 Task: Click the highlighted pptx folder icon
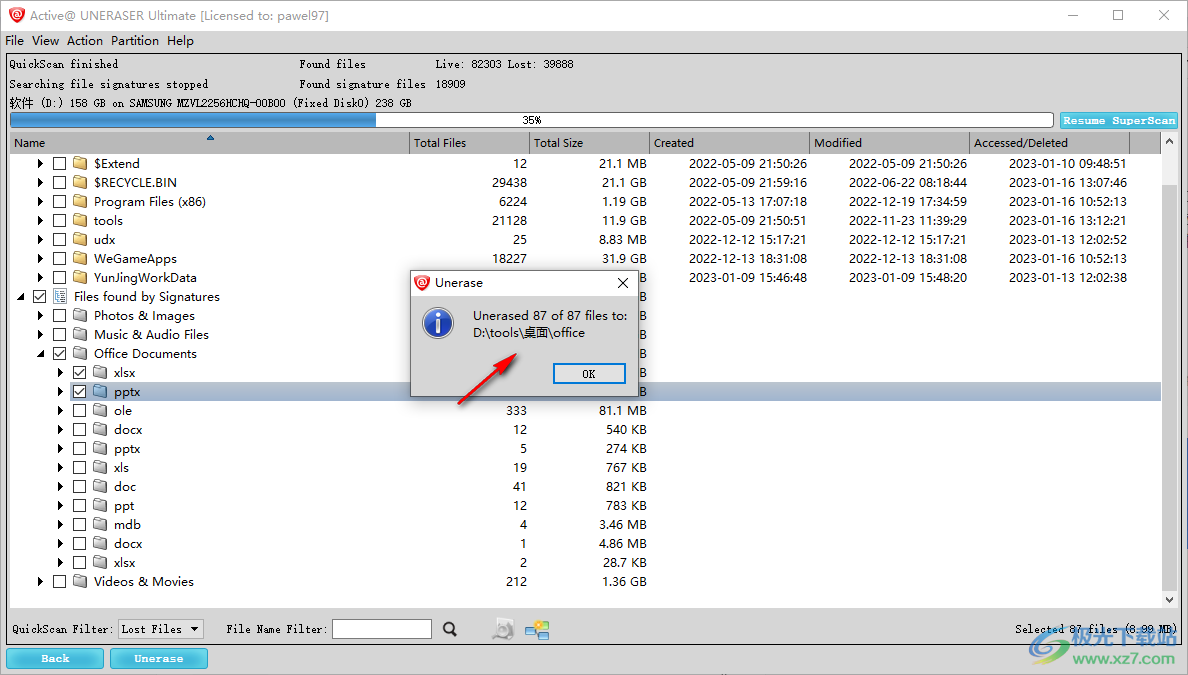click(x=100, y=391)
